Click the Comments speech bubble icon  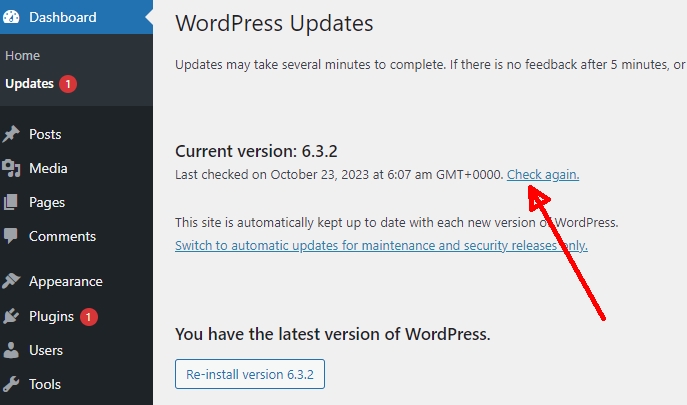[11, 236]
